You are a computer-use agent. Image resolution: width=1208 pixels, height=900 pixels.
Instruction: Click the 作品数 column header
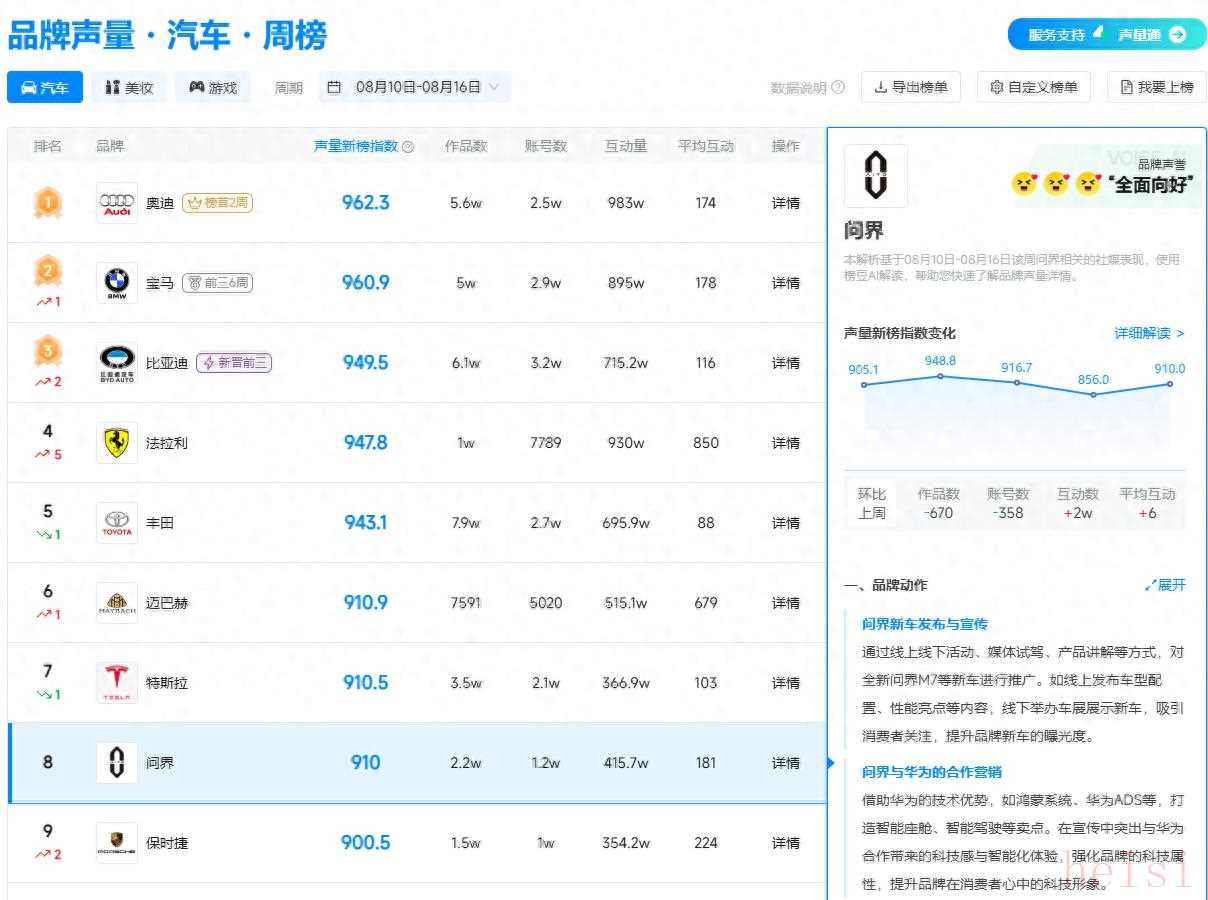(466, 146)
